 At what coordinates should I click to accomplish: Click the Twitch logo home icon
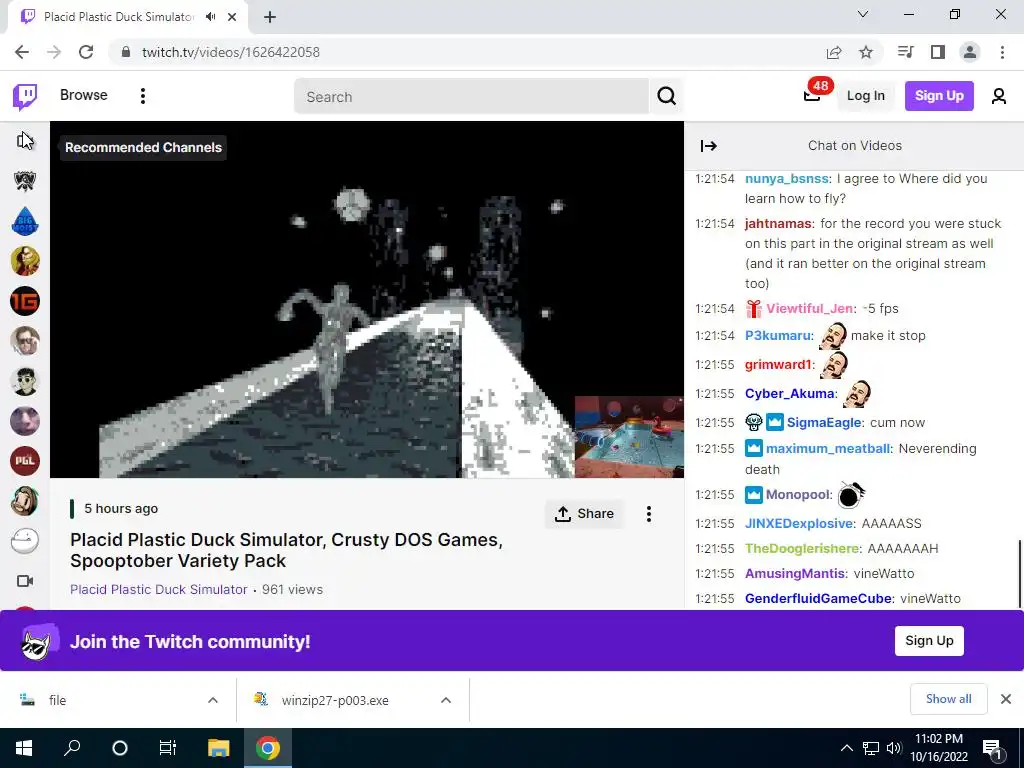(25, 96)
